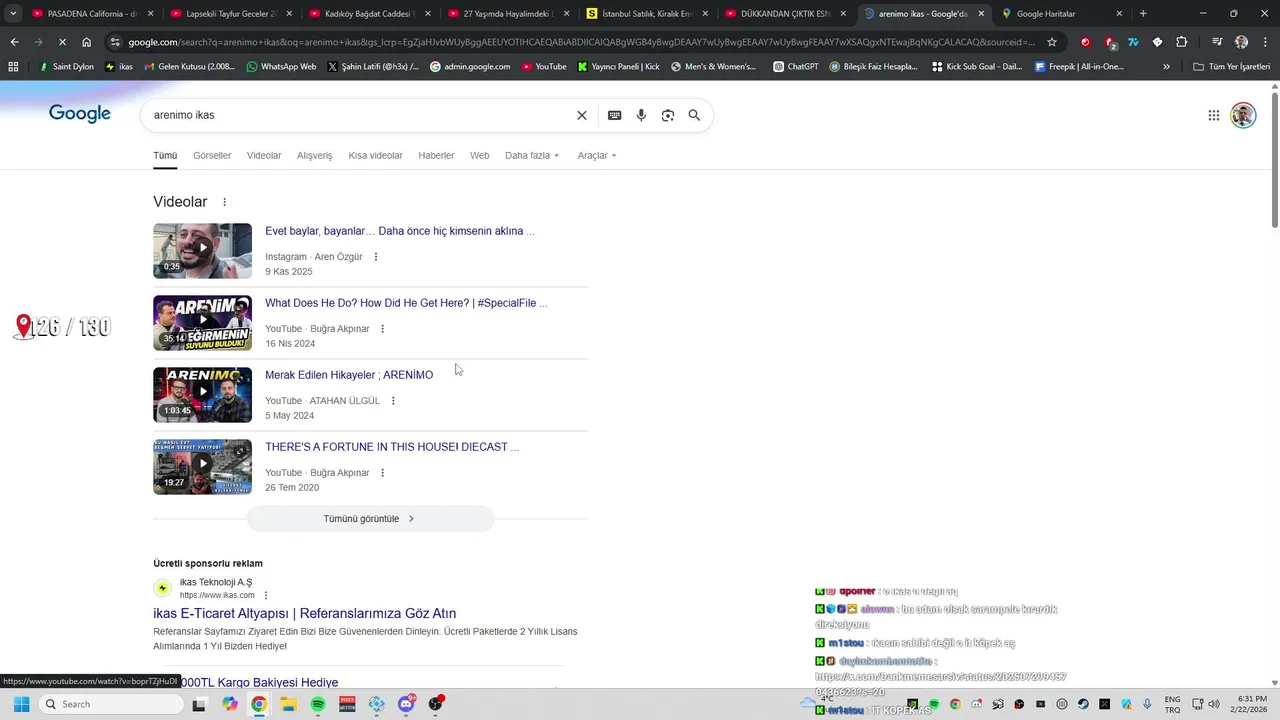Image resolution: width=1280 pixels, height=720 pixels.
Task: Open the ikas E-Ticaret Altyapısı ad link
Action: point(304,614)
